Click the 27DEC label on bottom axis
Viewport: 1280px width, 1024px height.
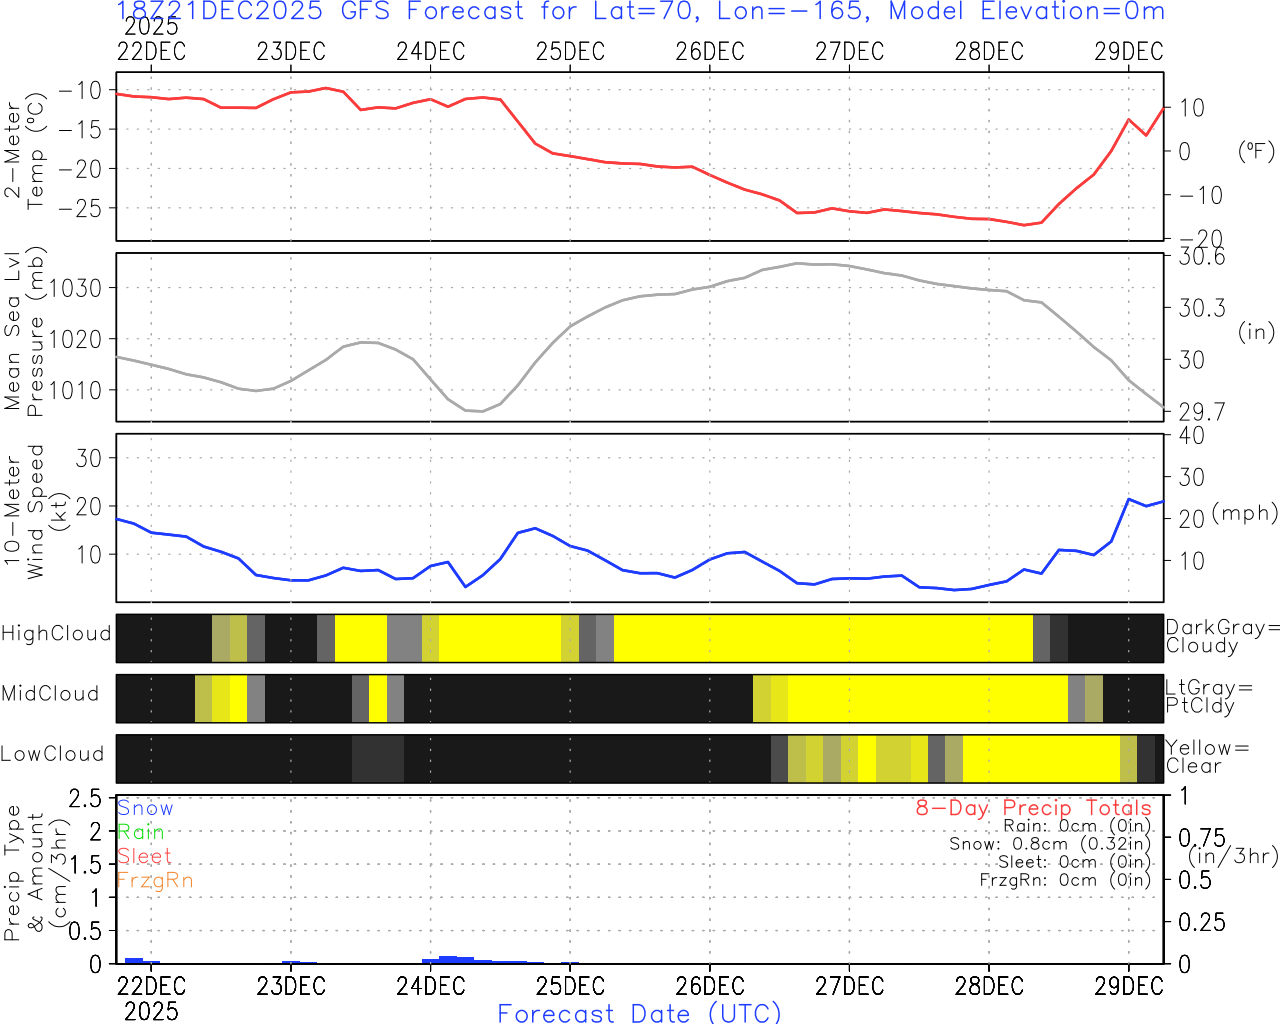pos(849,986)
